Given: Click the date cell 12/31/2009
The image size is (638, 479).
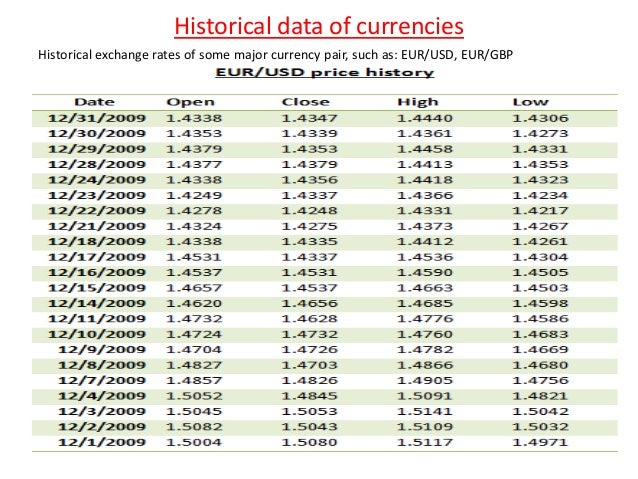Looking at the screenshot, I should [97, 118].
